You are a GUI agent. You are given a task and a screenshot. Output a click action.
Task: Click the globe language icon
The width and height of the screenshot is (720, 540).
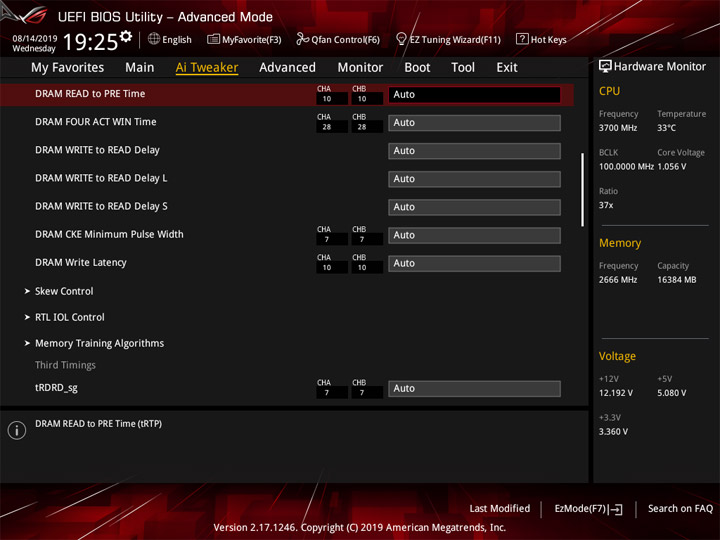tap(154, 39)
